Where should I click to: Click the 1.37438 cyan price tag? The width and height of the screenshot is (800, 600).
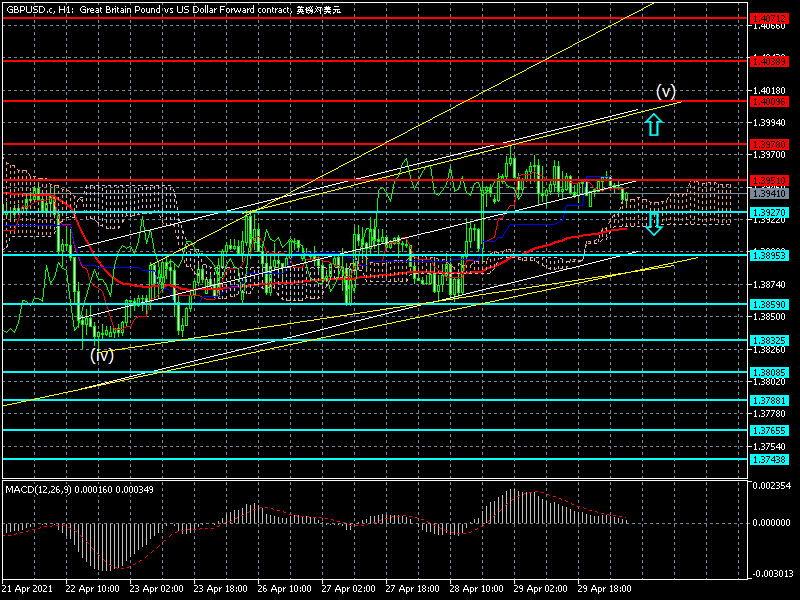pyautogui.click(x=769, y=460)
